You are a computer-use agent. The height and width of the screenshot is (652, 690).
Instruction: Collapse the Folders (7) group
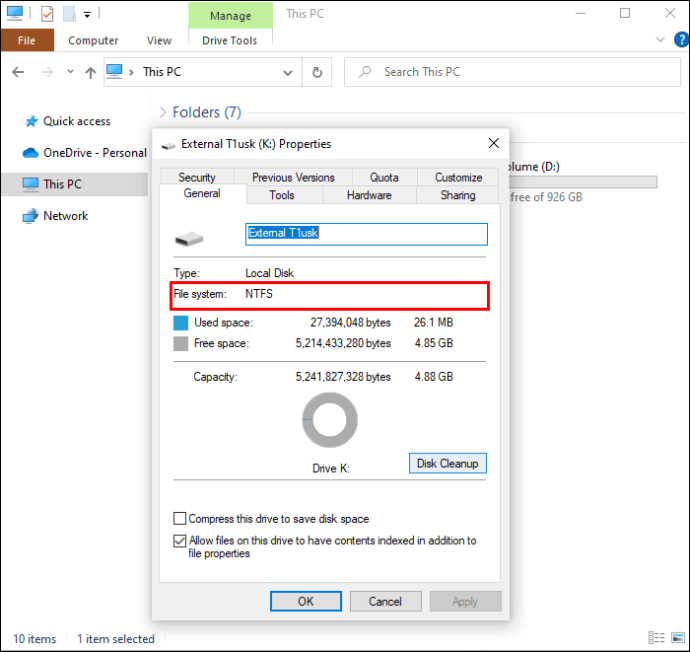point(163,112)
